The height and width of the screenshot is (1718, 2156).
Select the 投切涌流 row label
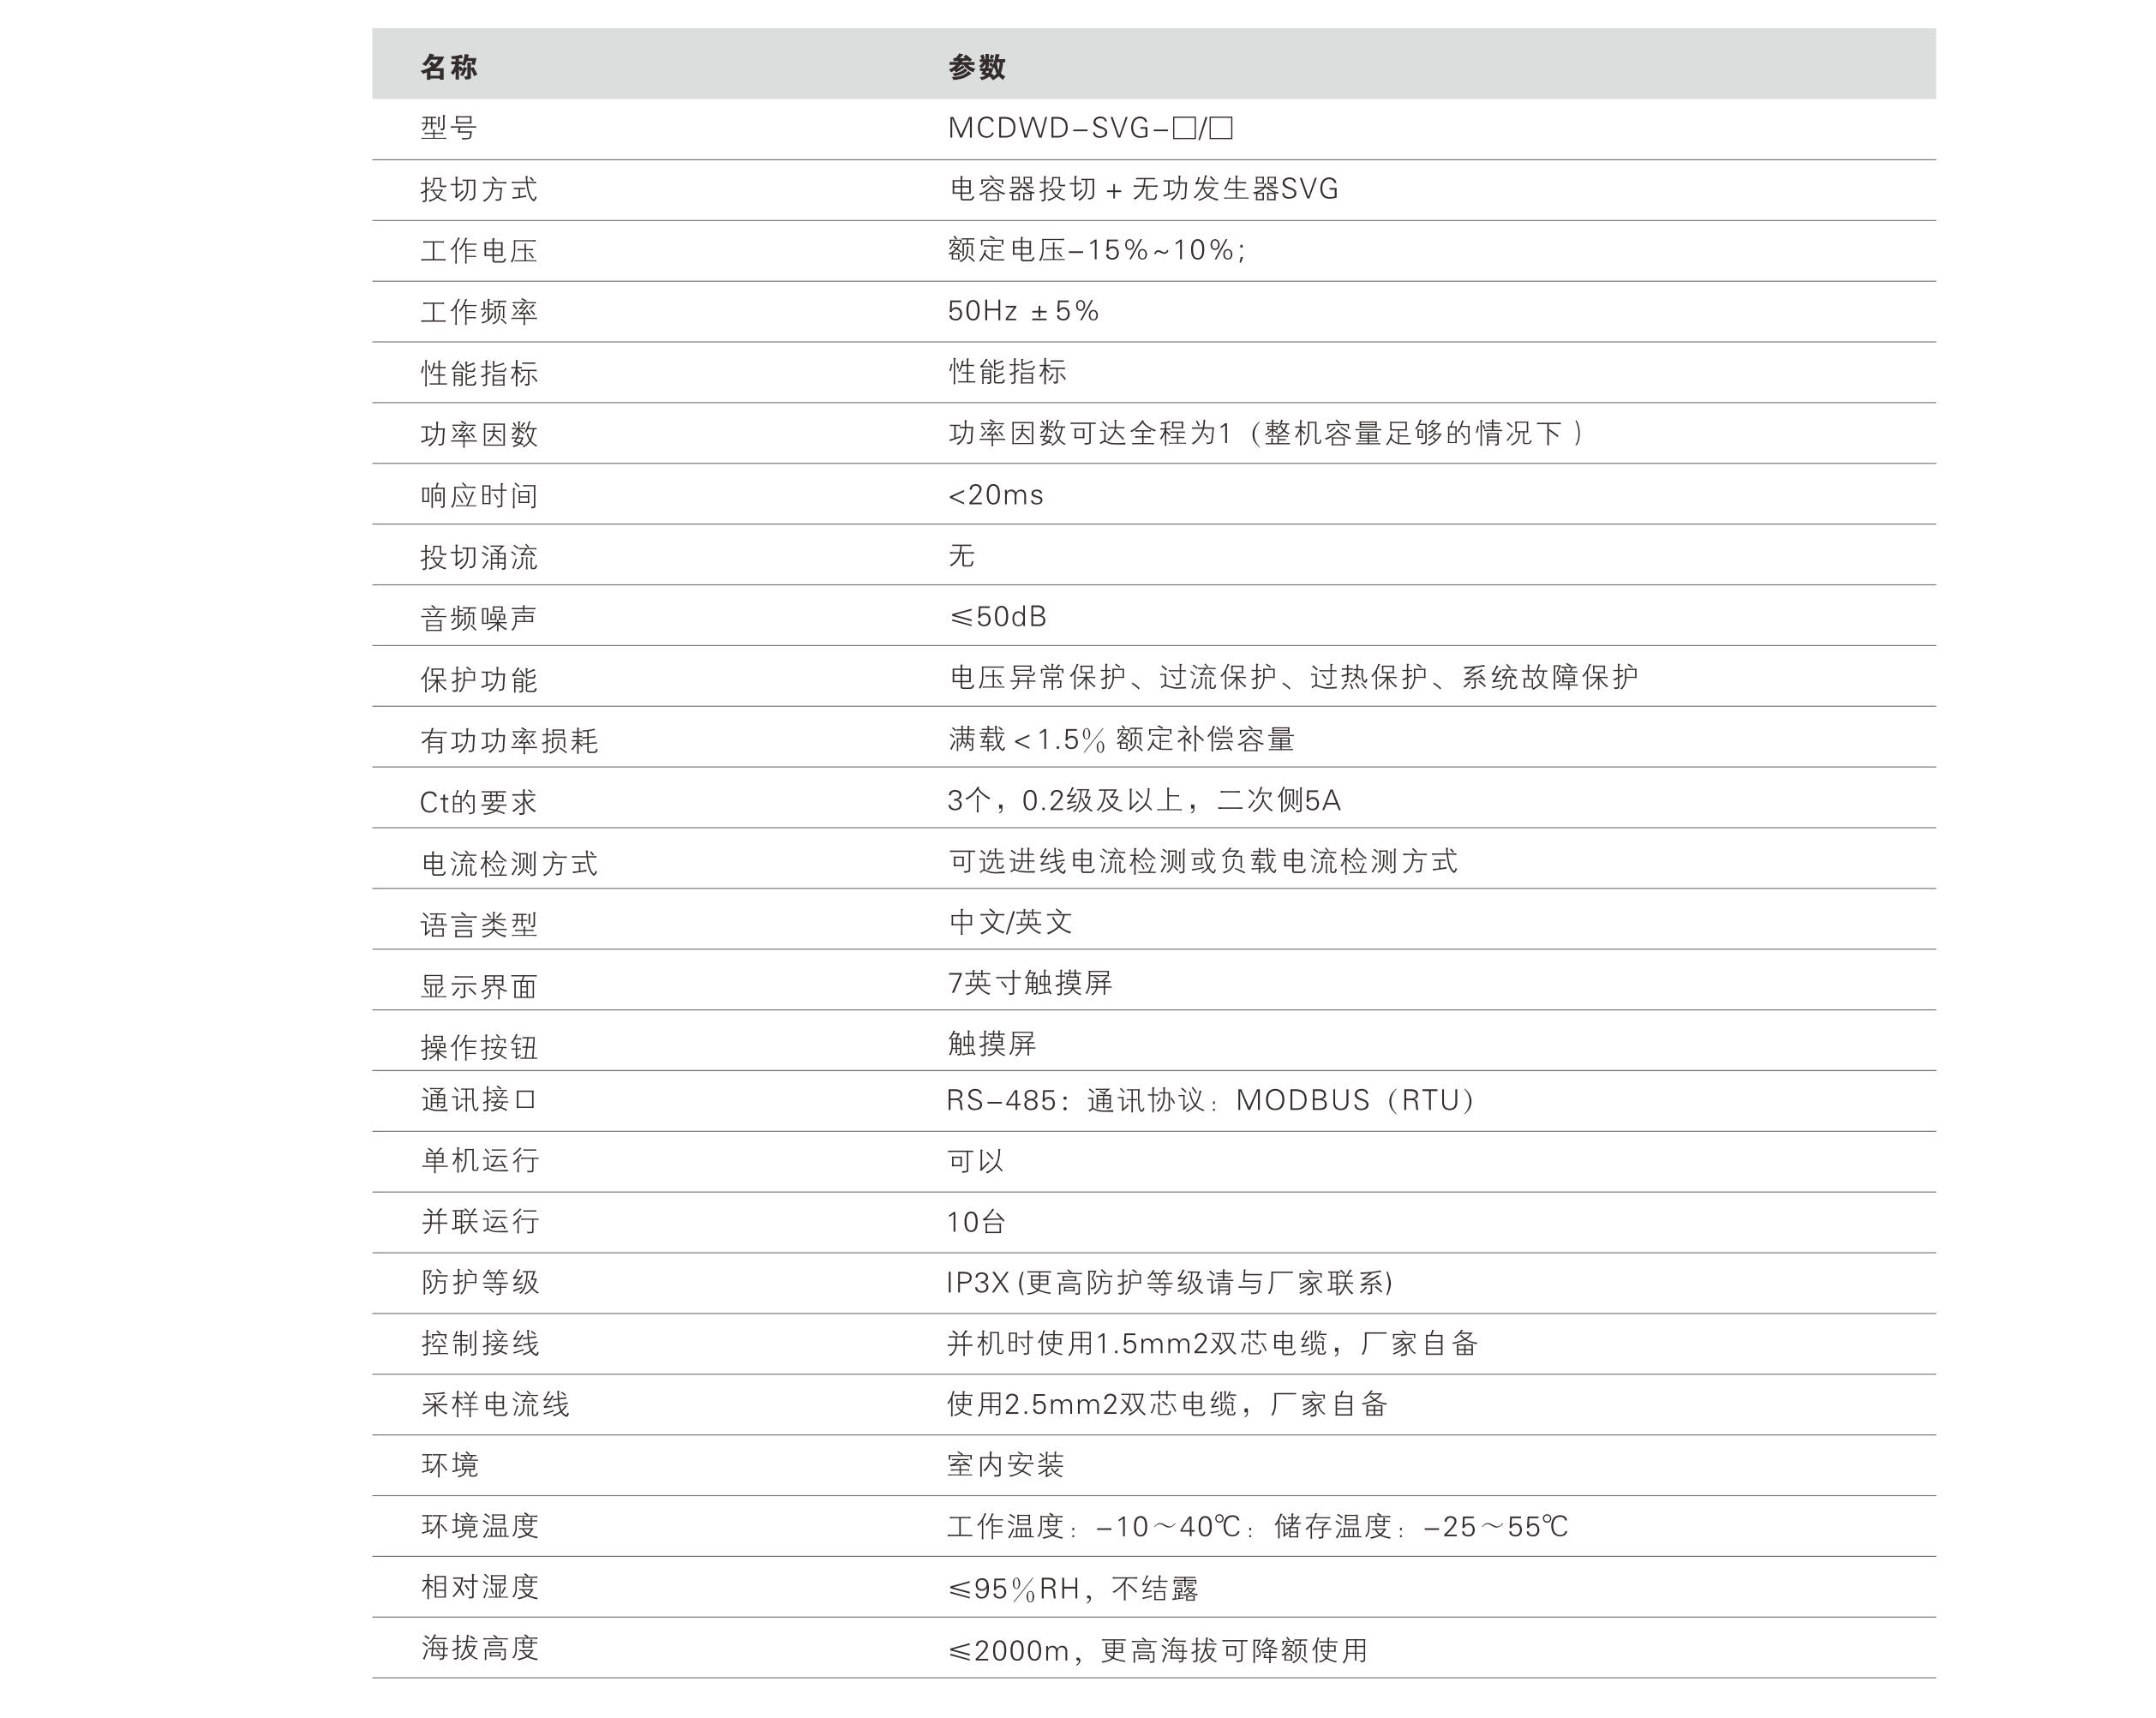coord(479,557)
